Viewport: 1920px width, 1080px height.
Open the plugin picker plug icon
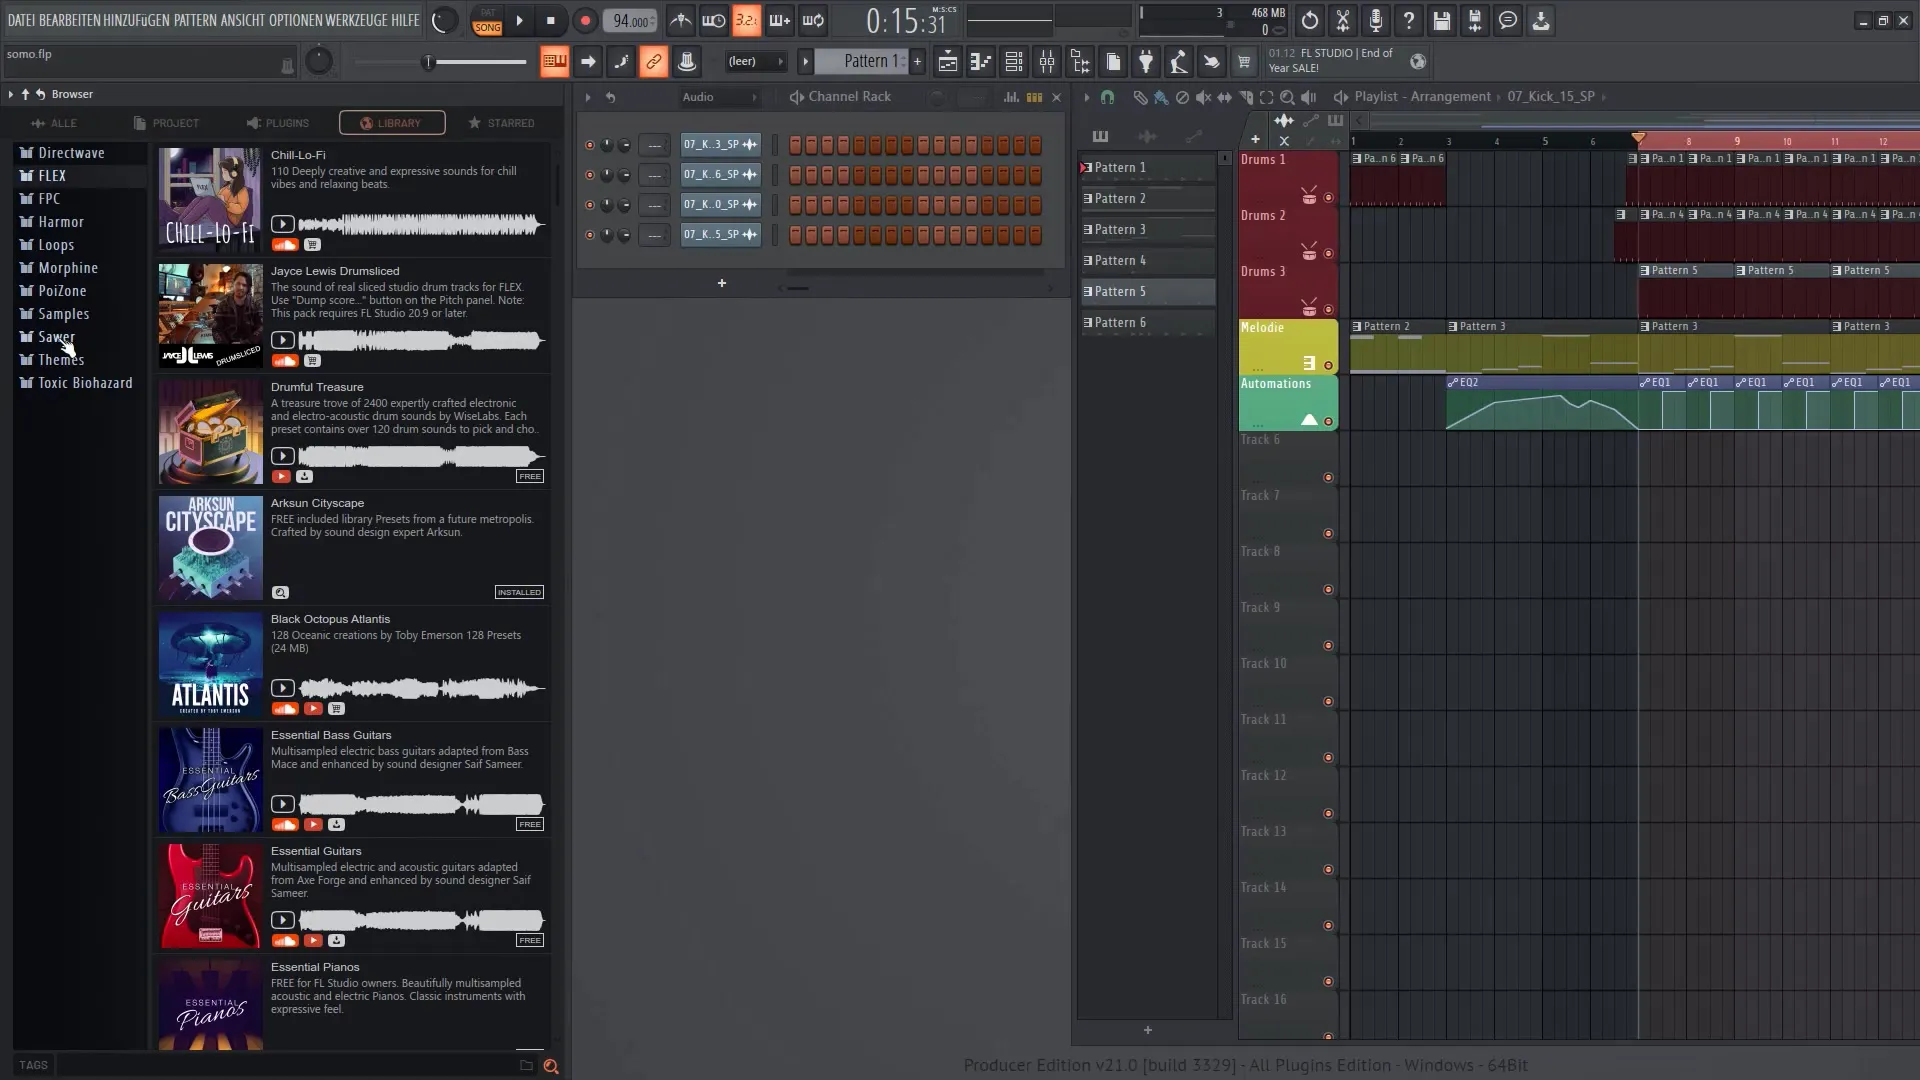coord(1146,62)
